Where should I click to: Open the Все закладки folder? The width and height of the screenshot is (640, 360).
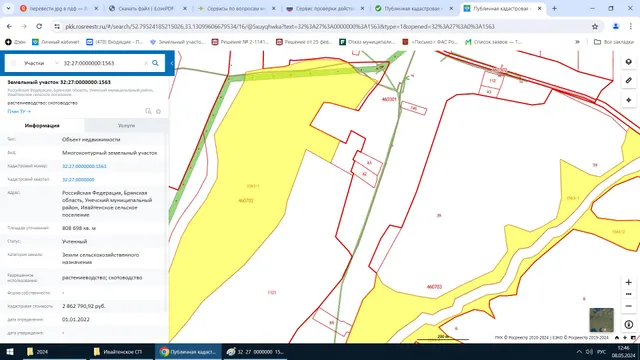click(614, 42)
